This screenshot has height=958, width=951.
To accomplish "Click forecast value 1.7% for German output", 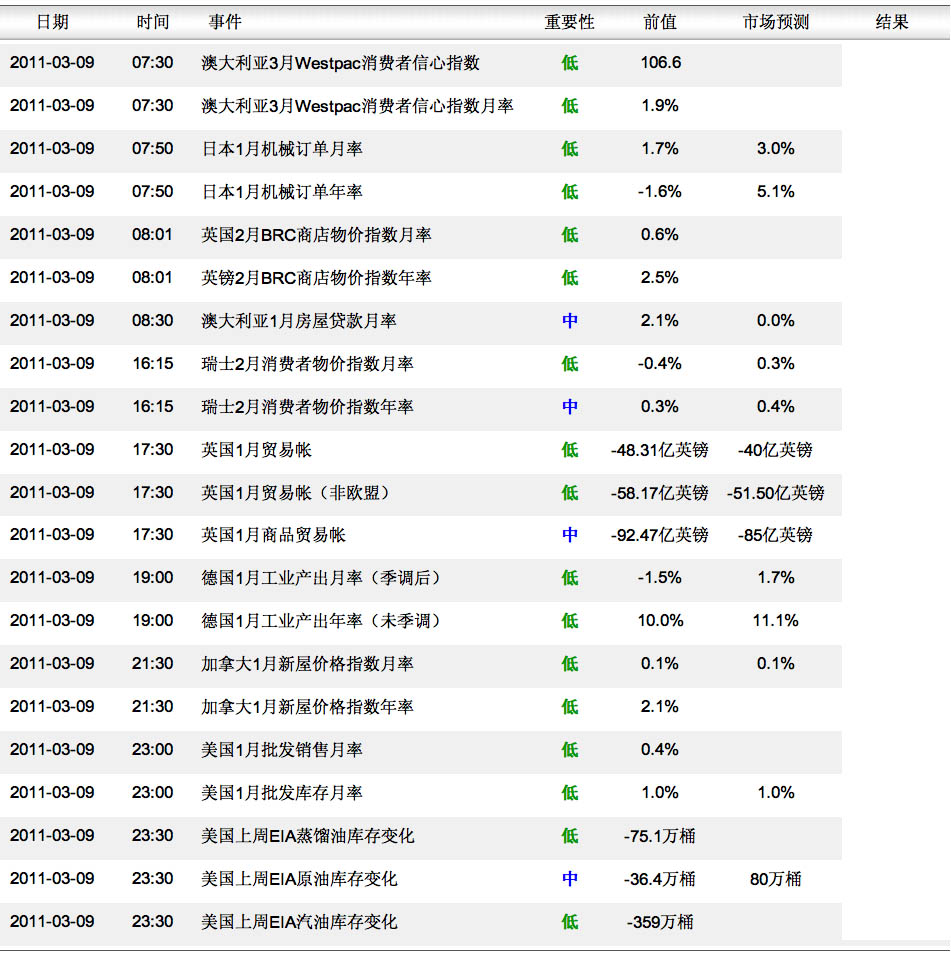I will 776,577.
